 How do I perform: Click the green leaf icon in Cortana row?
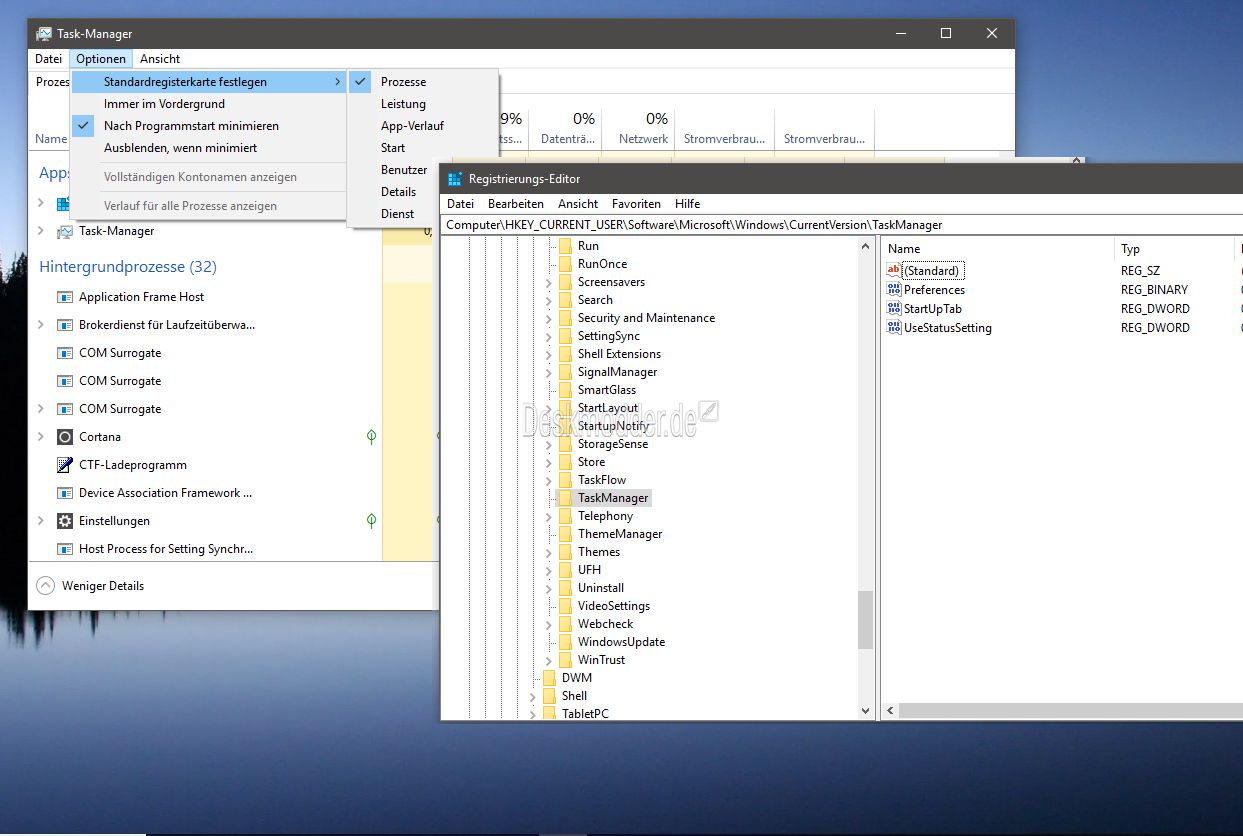[x=372, y=437]
